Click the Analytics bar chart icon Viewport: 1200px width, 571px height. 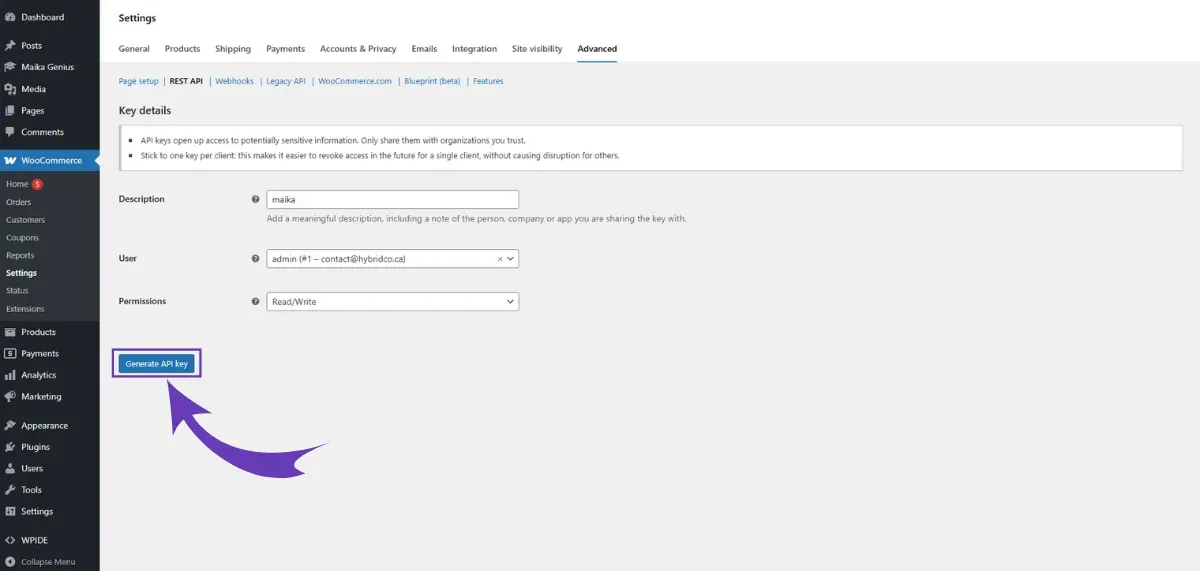(10, 375)
